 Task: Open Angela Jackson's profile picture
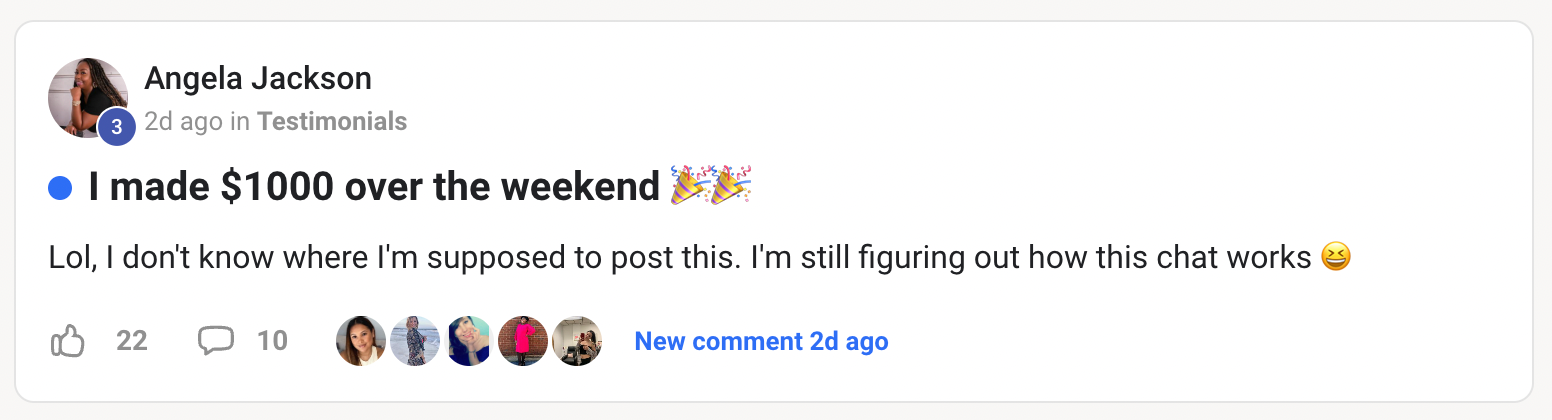pos(86,96)
